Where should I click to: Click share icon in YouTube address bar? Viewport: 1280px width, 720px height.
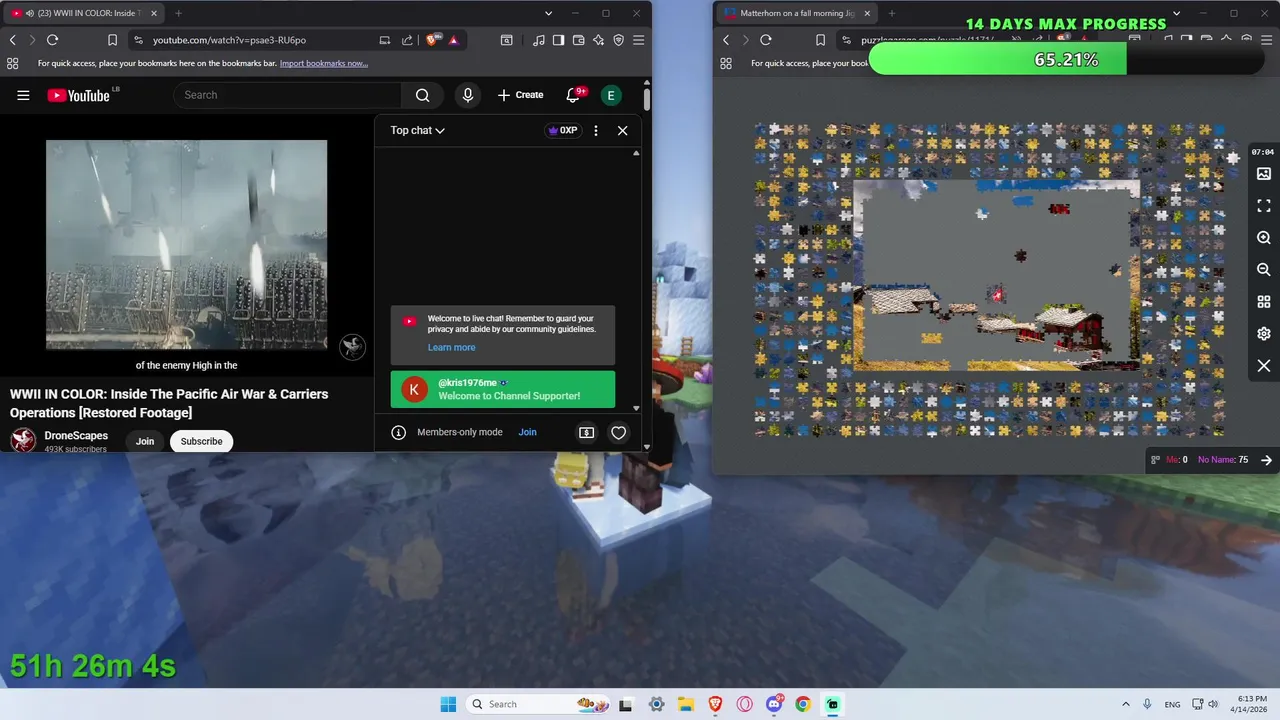coord(407,40)
